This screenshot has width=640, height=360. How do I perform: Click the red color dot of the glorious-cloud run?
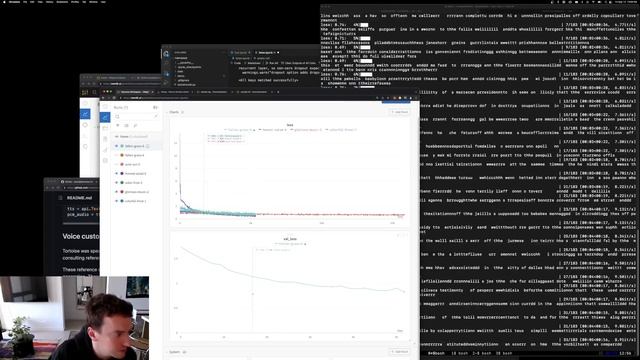pos(122,191)
